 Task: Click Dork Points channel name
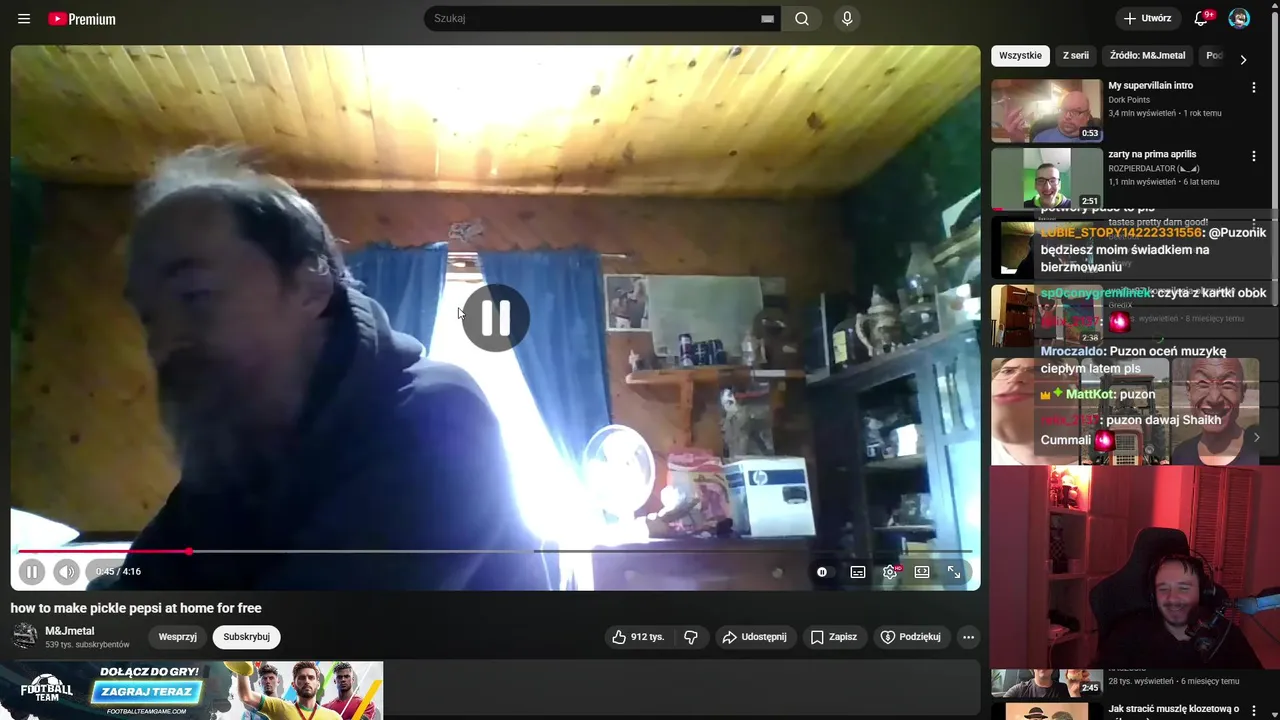1129,100
